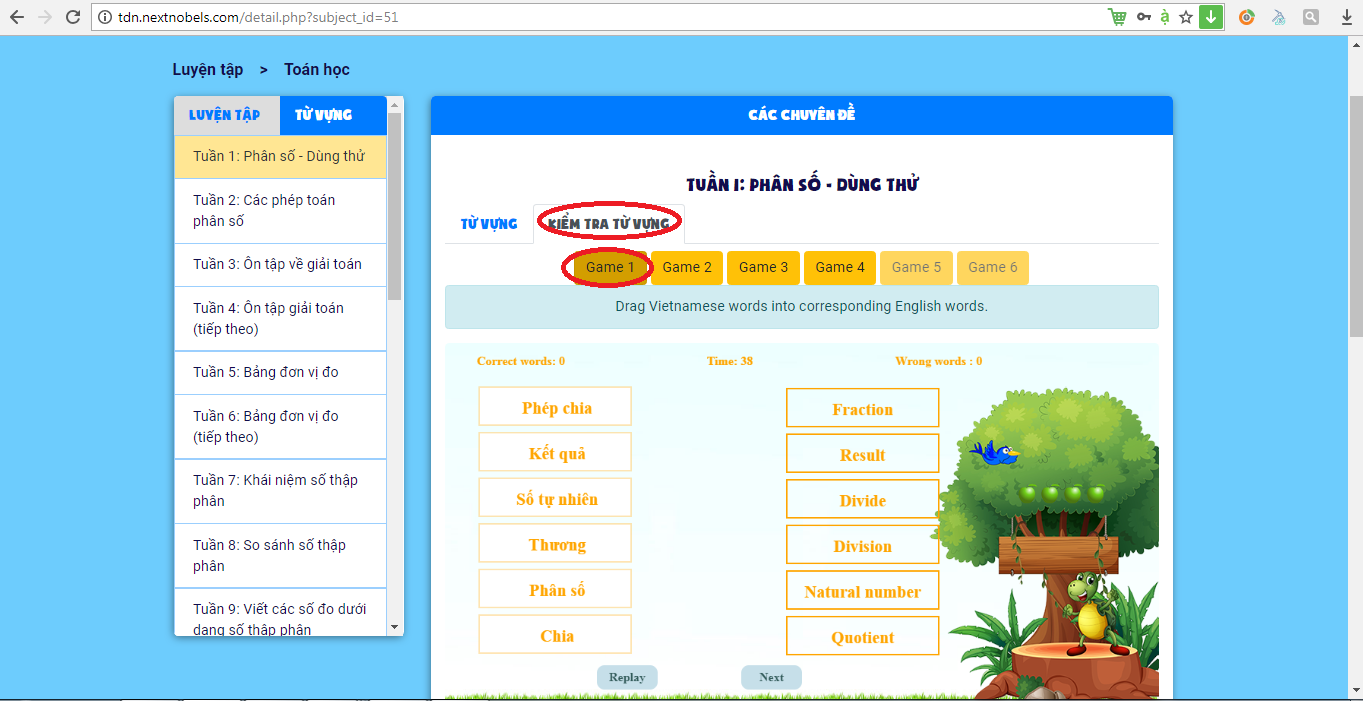Click the sidebar list scrollbar thumb

pyautogui.click(x=395, y=206)
